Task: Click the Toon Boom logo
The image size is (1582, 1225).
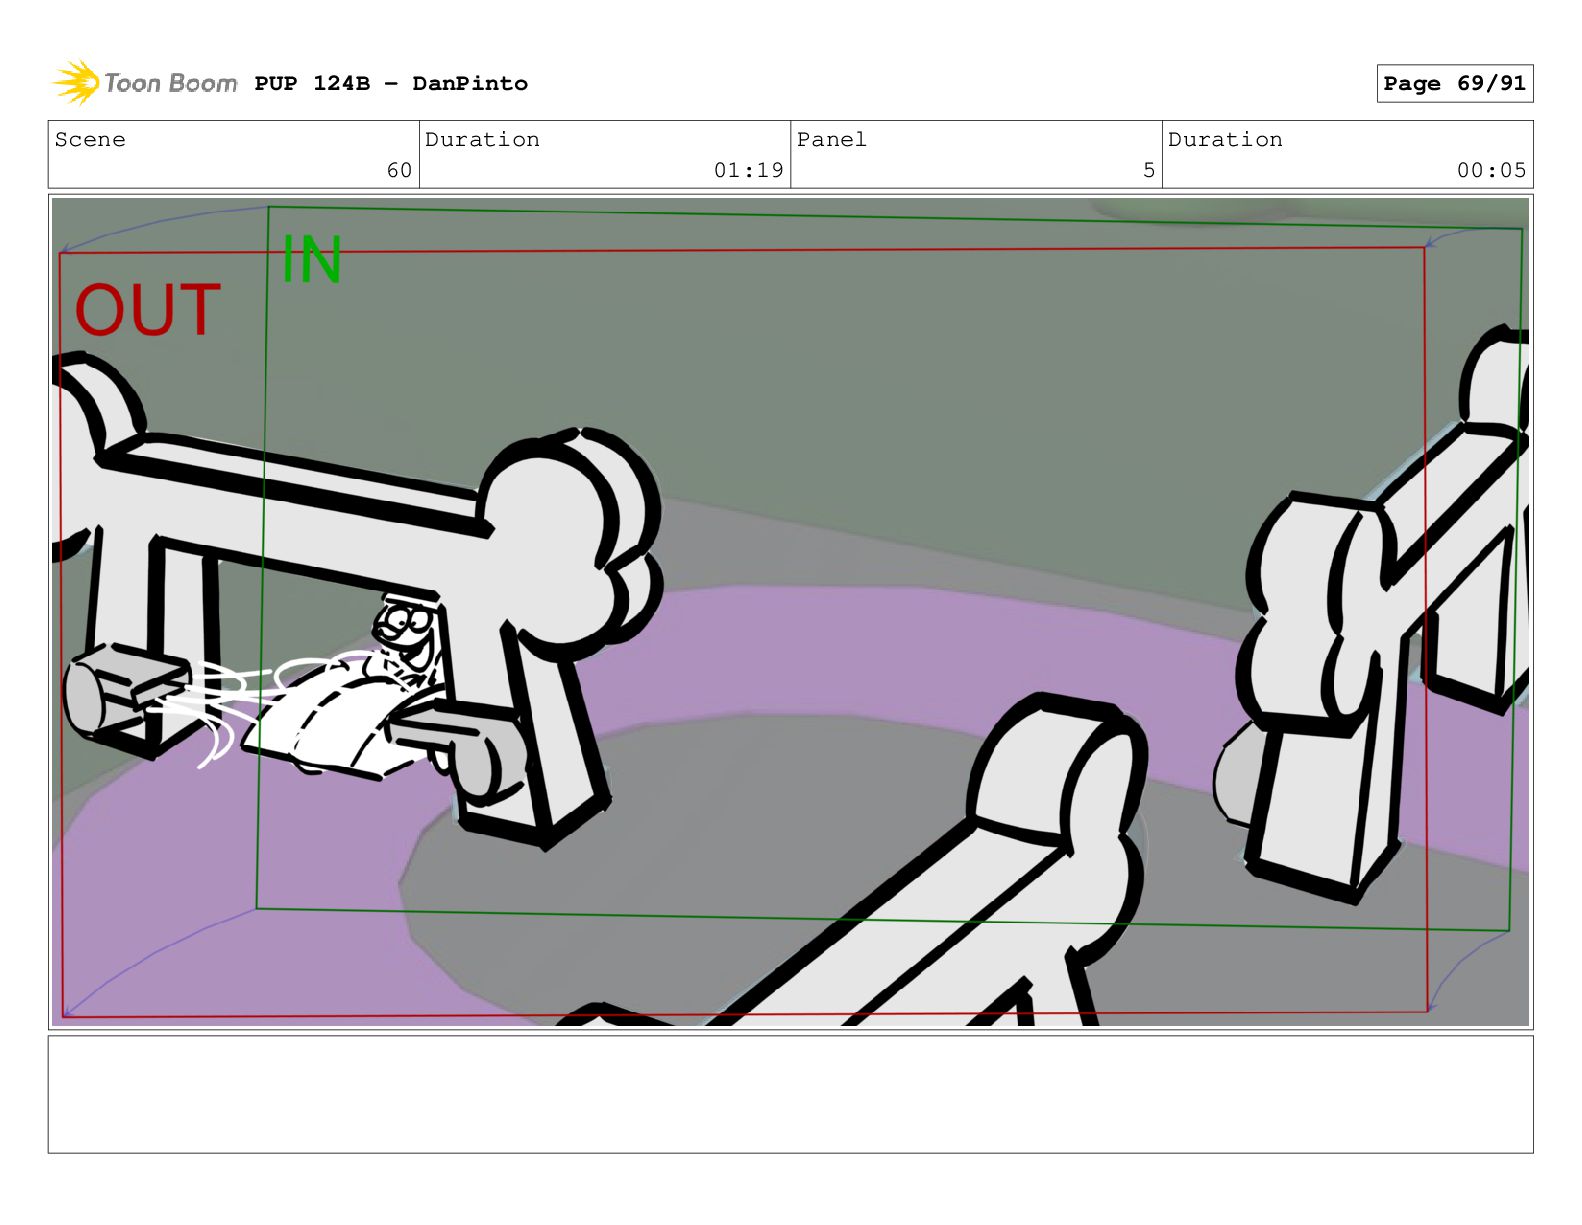Action: coord(144,83)
